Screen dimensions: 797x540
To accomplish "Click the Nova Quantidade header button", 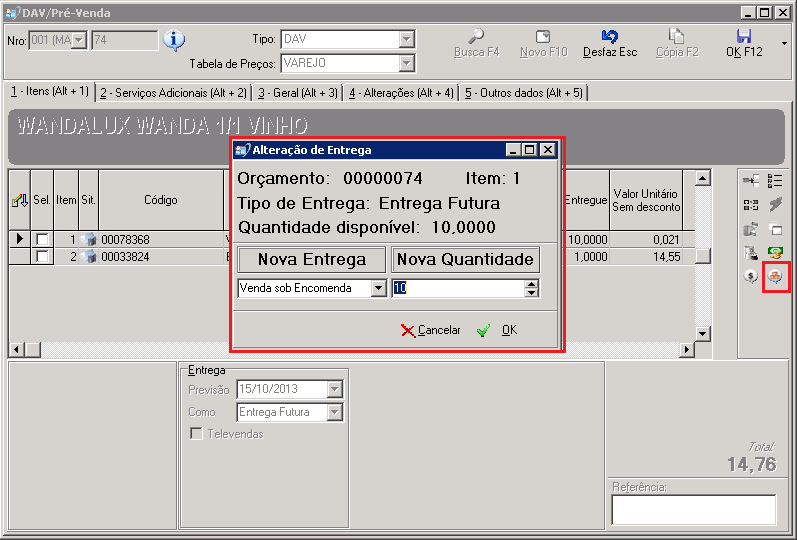I will pos(465,259).
